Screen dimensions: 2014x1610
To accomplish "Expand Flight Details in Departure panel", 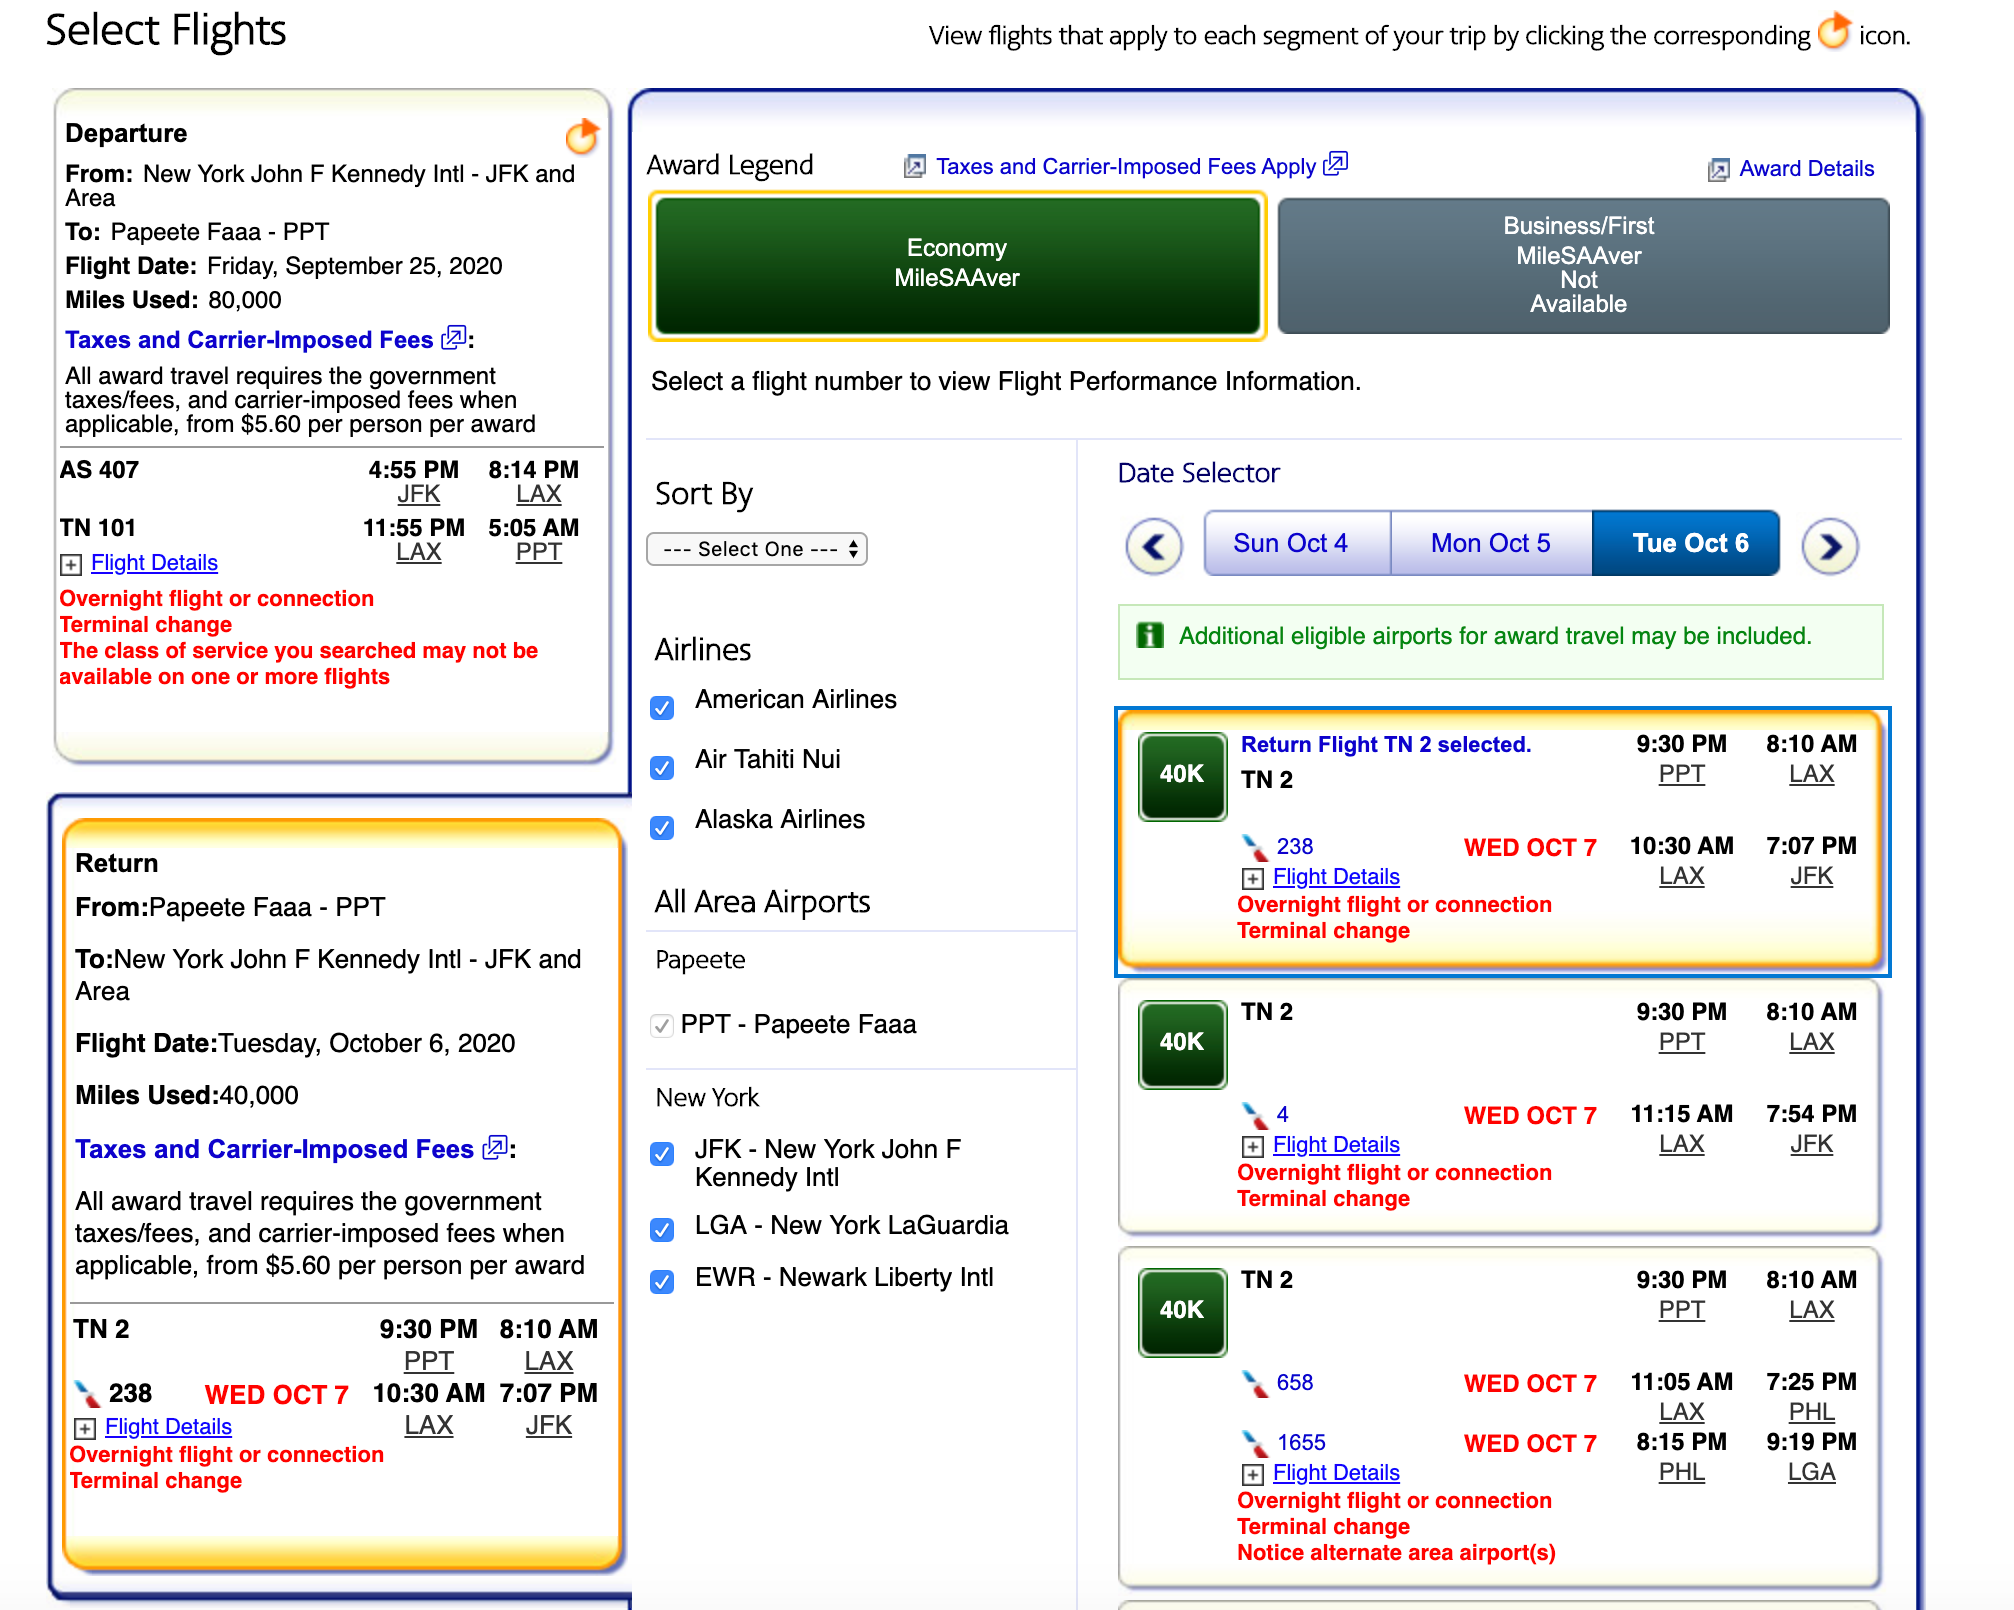I will point(154,563).
